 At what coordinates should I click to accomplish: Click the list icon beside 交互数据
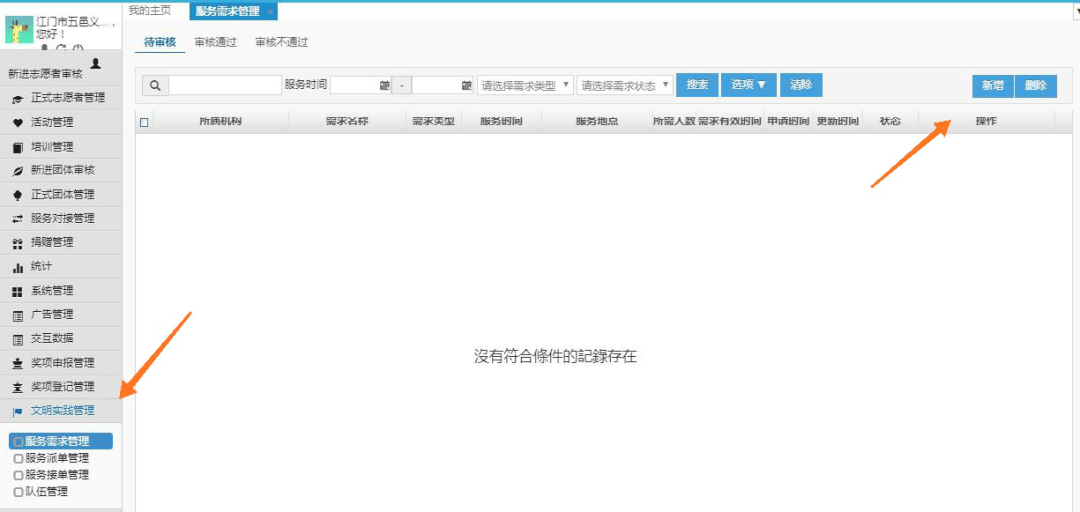tap(18, 339)
